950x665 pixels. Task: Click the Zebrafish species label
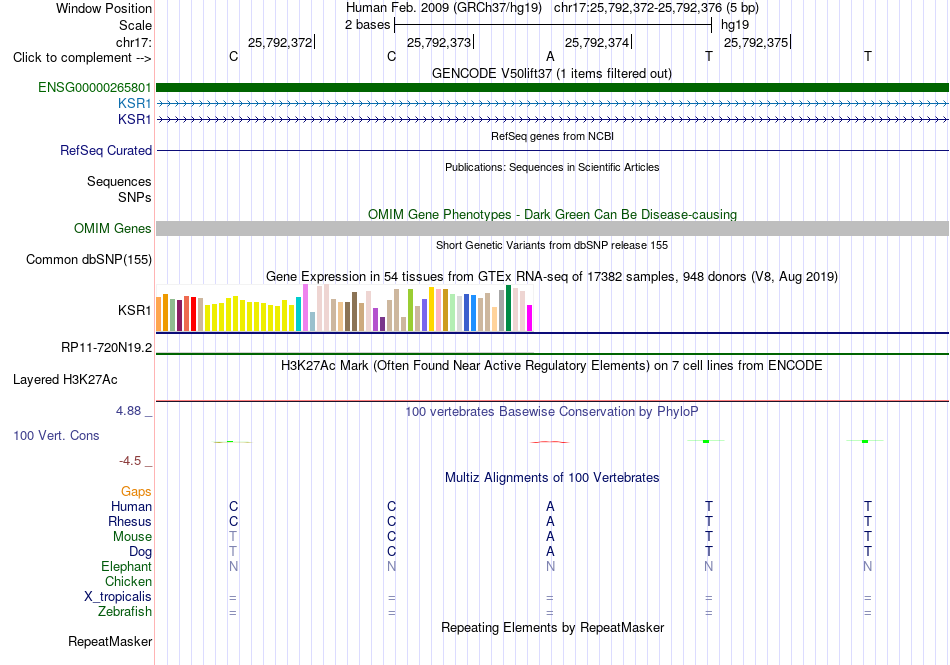(x=125, y=612)
